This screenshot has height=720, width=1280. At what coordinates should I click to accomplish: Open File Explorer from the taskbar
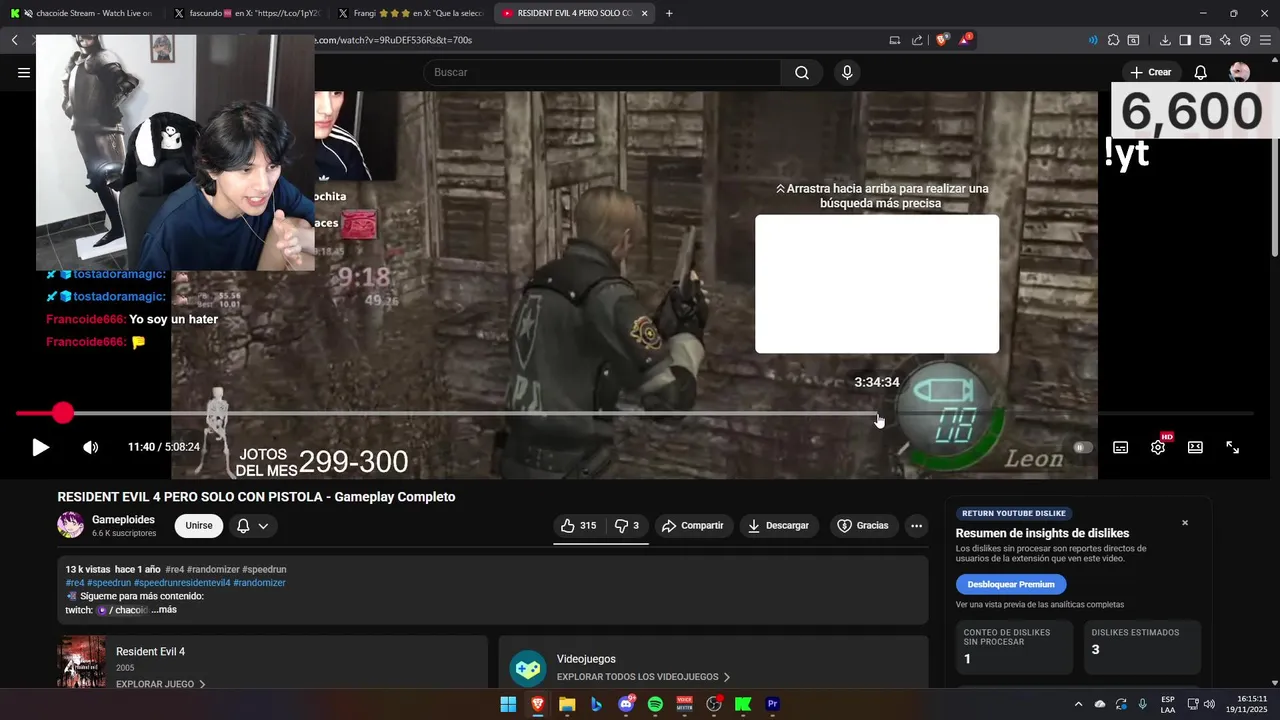[567, 704]
